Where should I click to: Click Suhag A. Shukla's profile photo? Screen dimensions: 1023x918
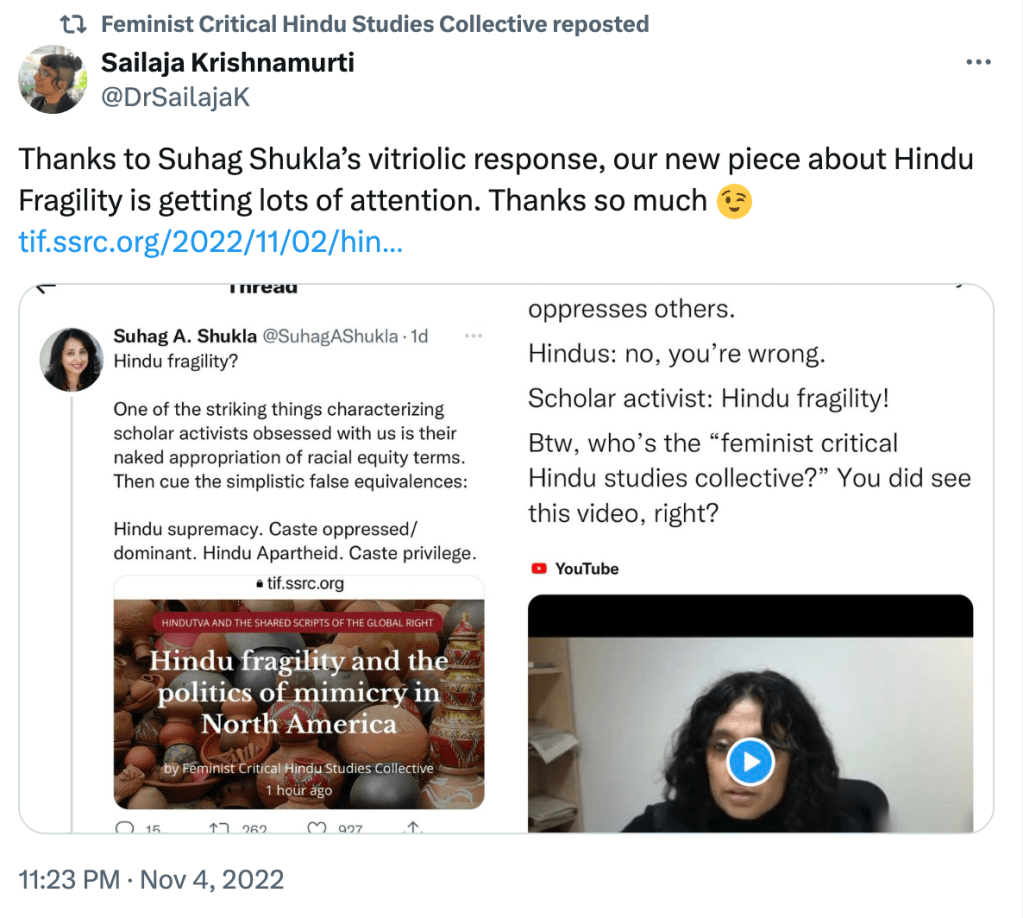pos(72,358)
